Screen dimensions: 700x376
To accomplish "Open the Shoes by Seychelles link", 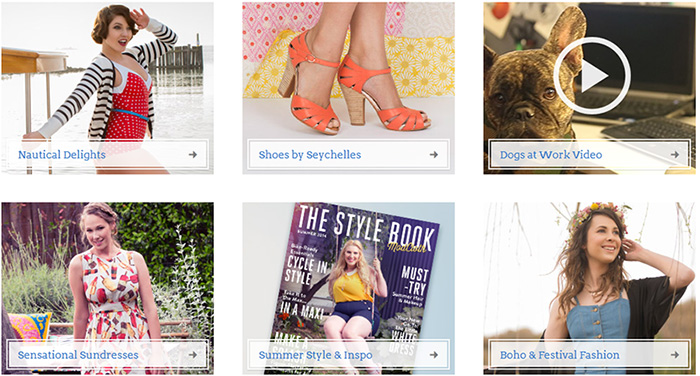I will click(x=310, y=155).
